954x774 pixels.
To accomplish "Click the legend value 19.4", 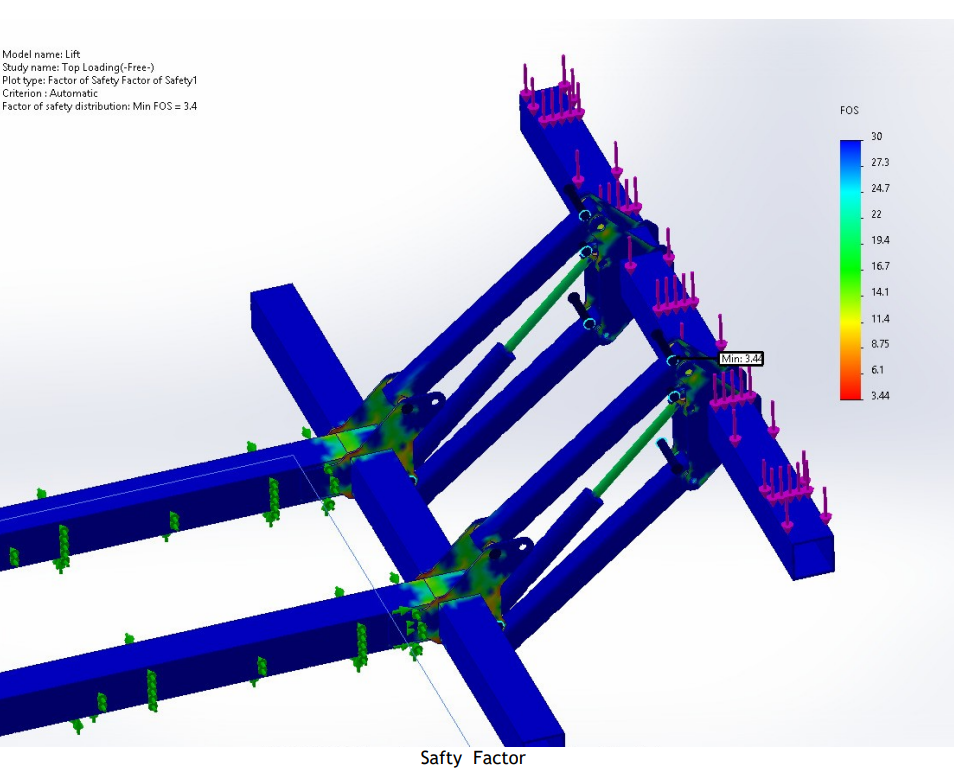I will coord(880,240).
